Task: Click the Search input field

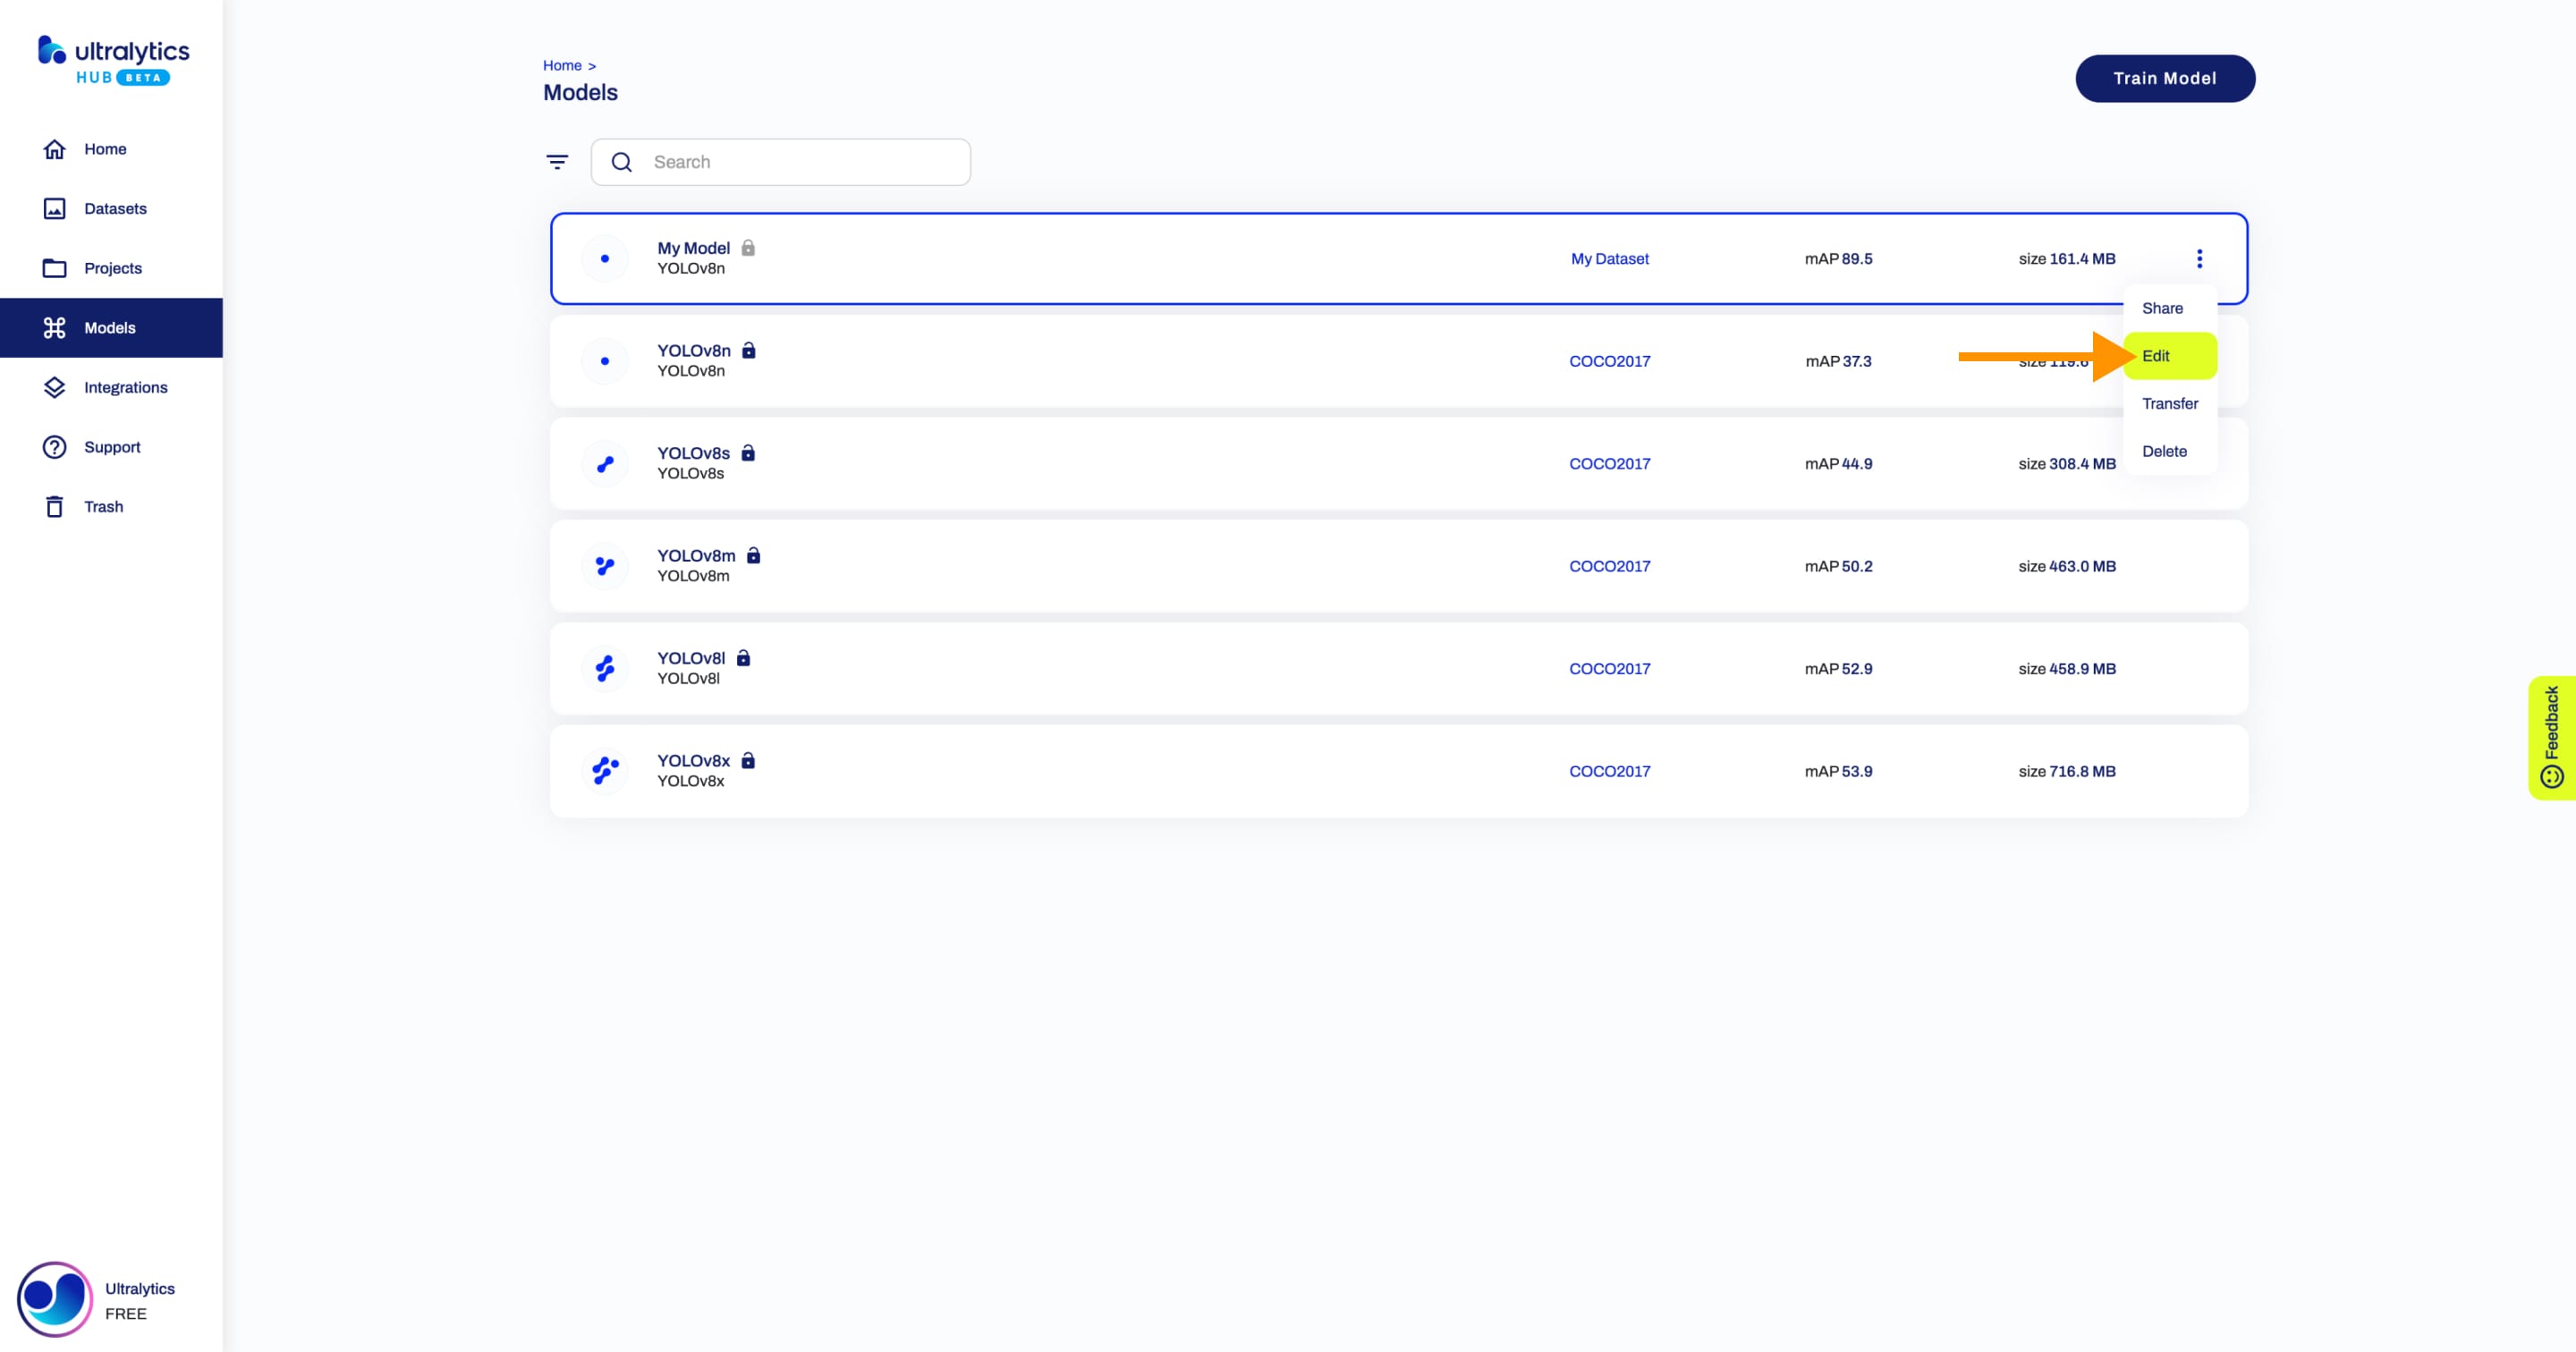Action: point(796,162)
